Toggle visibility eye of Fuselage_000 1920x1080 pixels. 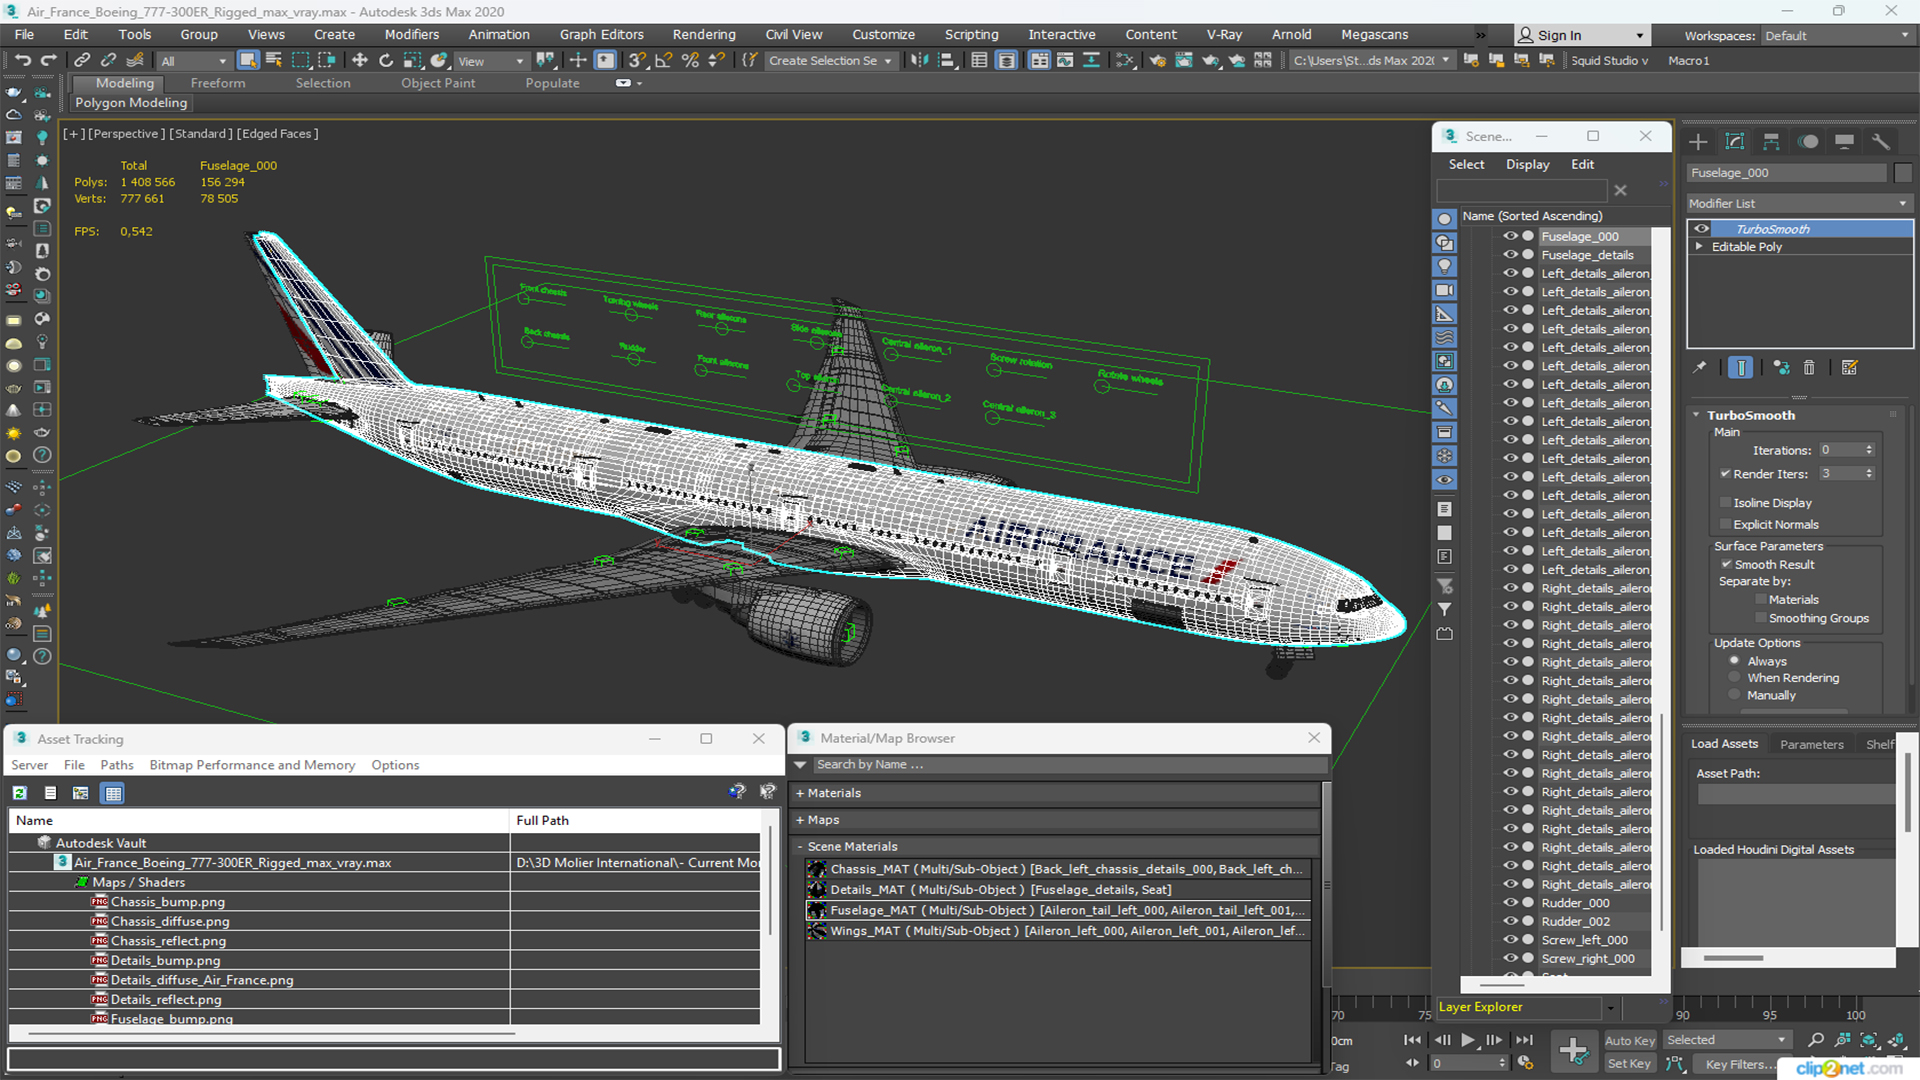coord(1510,237)
